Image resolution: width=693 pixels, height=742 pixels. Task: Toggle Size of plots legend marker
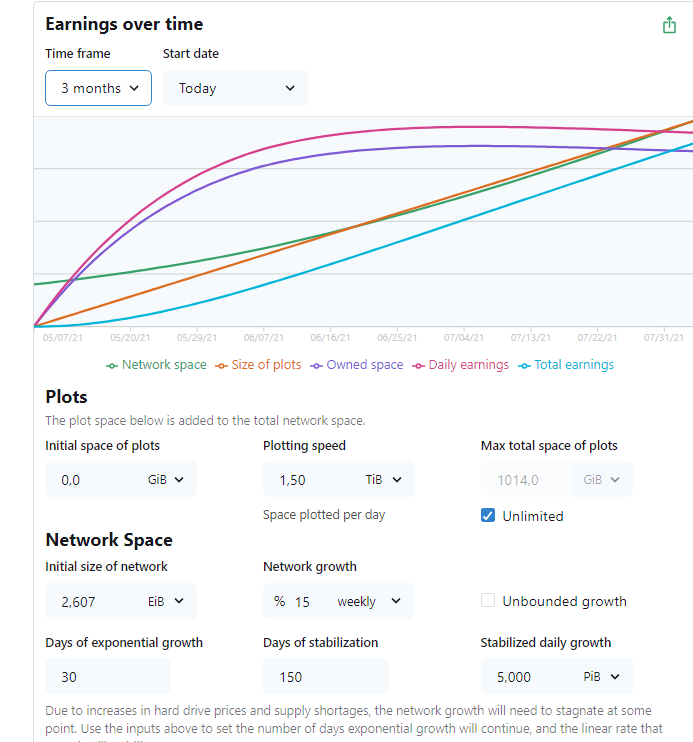coord(222,365)
